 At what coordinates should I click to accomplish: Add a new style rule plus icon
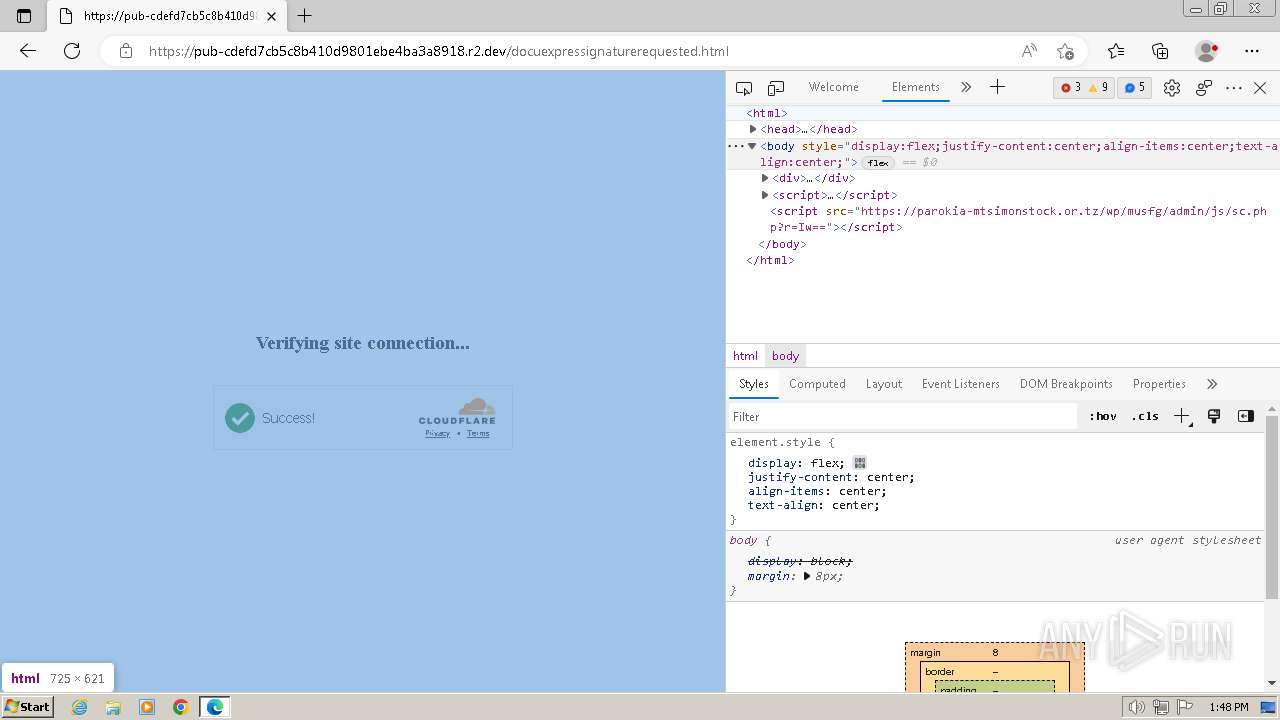[x=1182, y=416]
